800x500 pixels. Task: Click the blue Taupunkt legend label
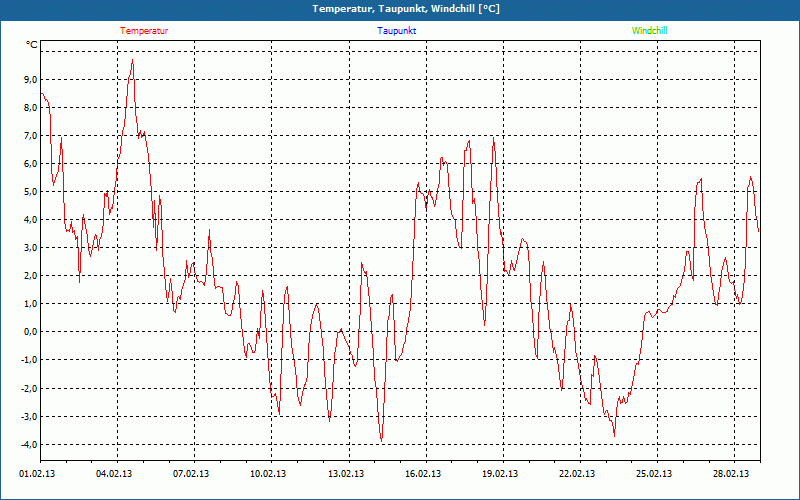tap(396, 31)
